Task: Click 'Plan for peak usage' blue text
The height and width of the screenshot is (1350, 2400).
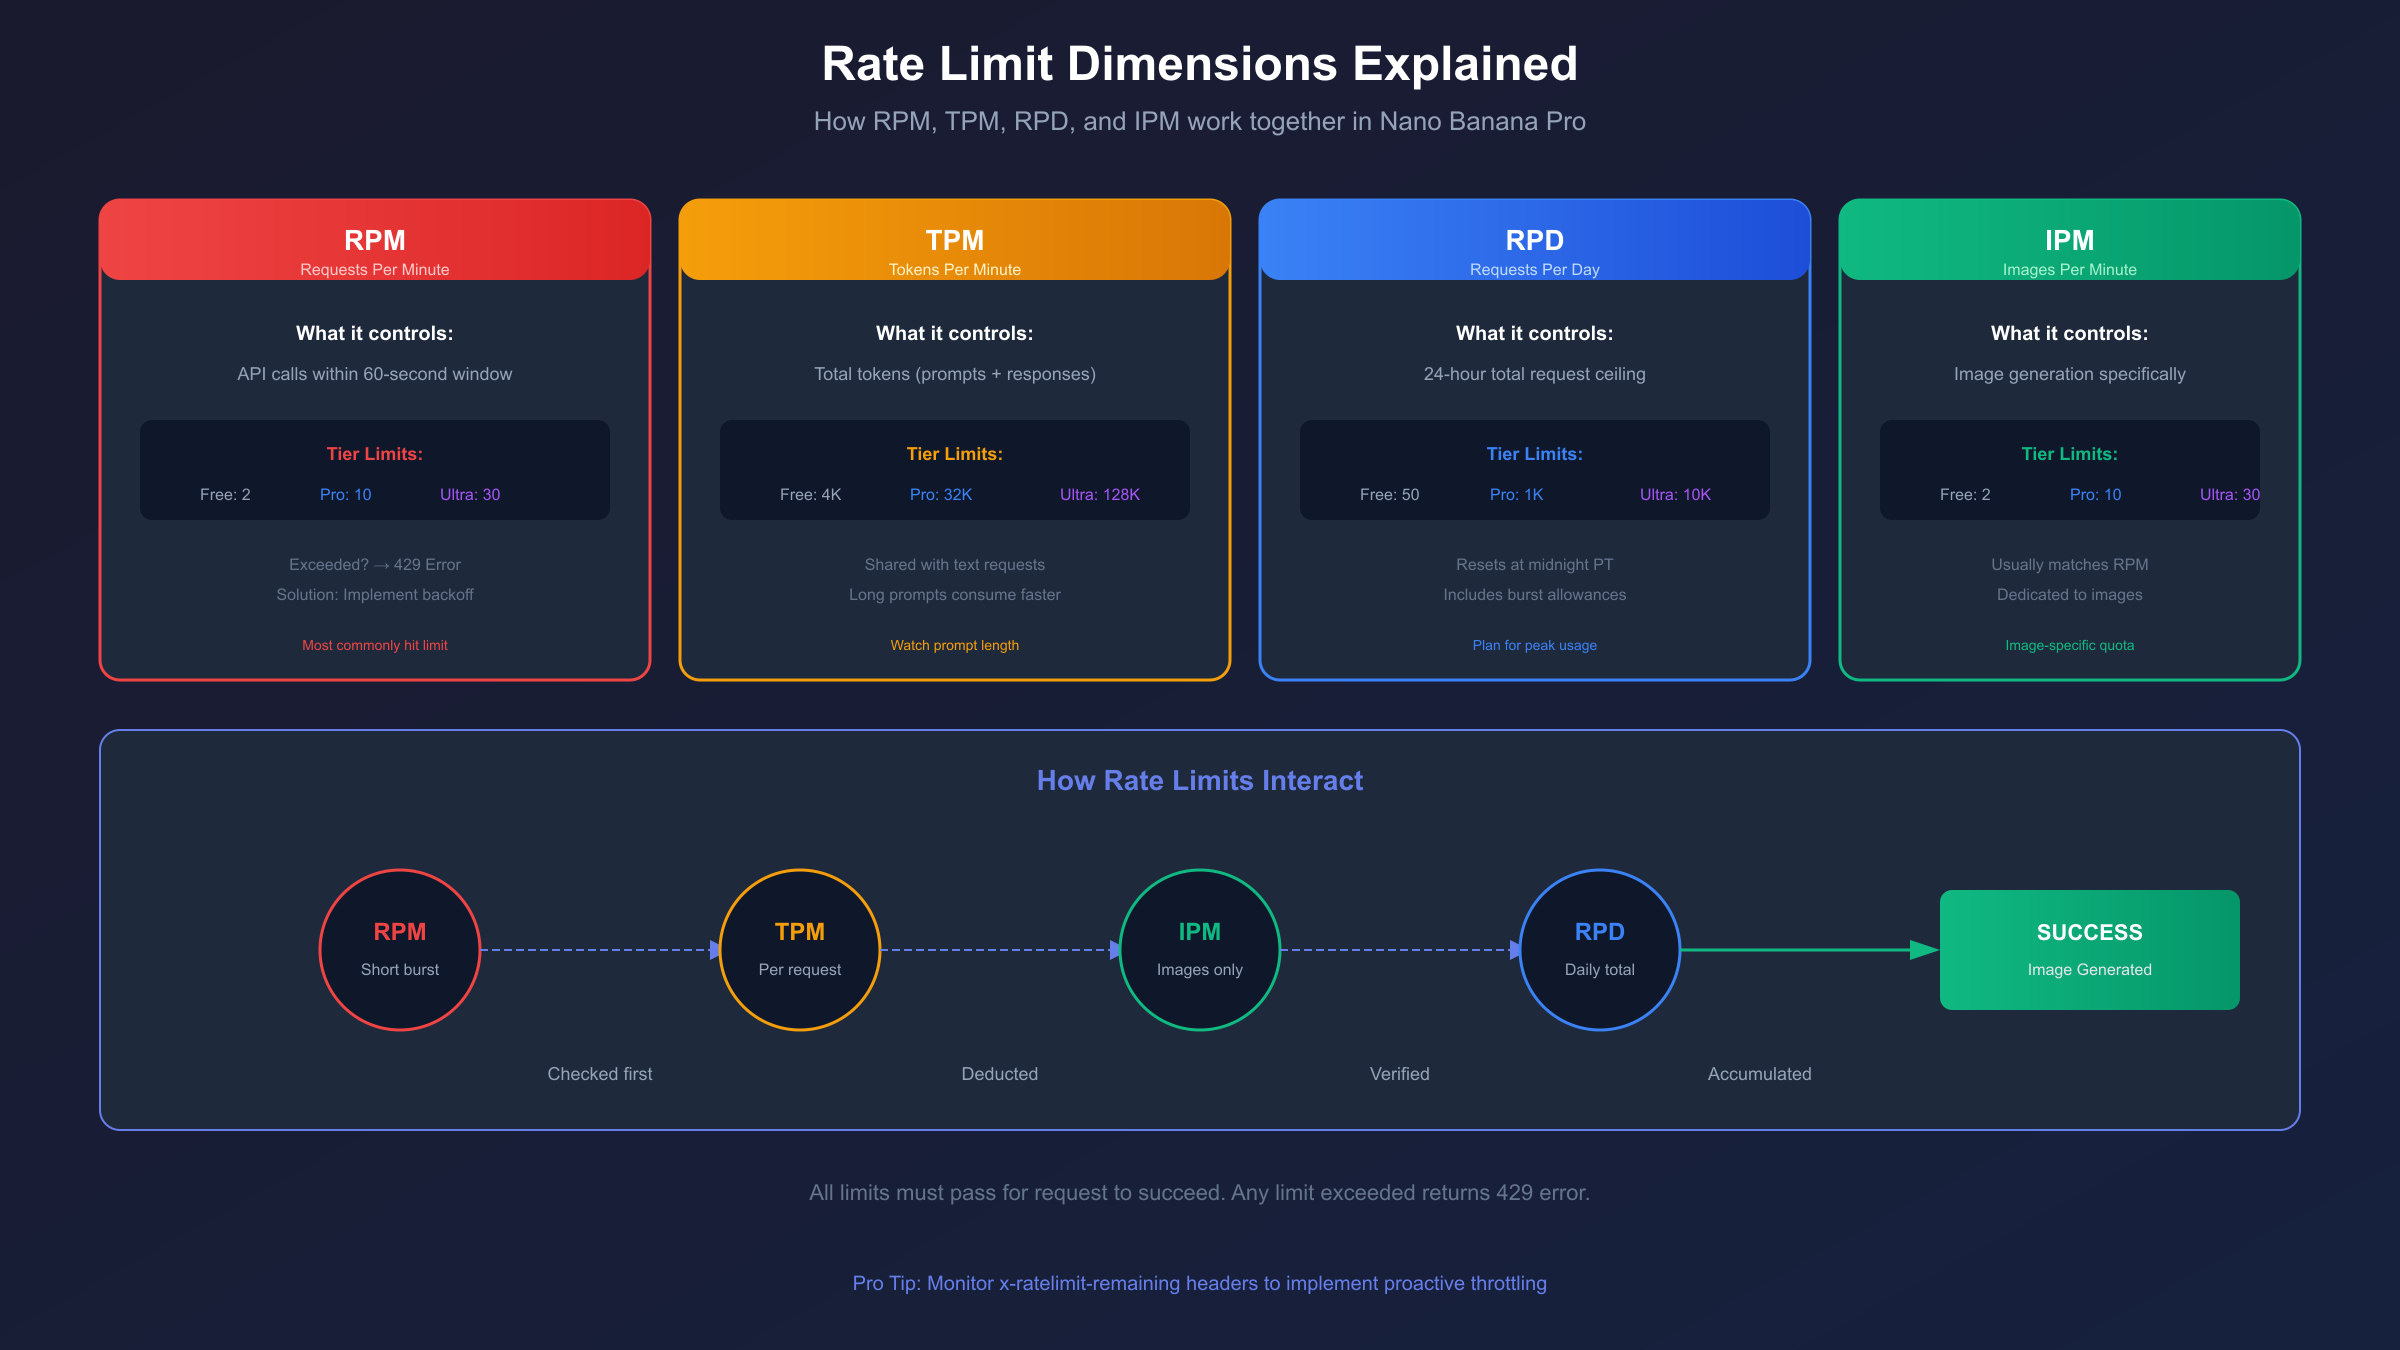Action: [x=1535, y=645]
